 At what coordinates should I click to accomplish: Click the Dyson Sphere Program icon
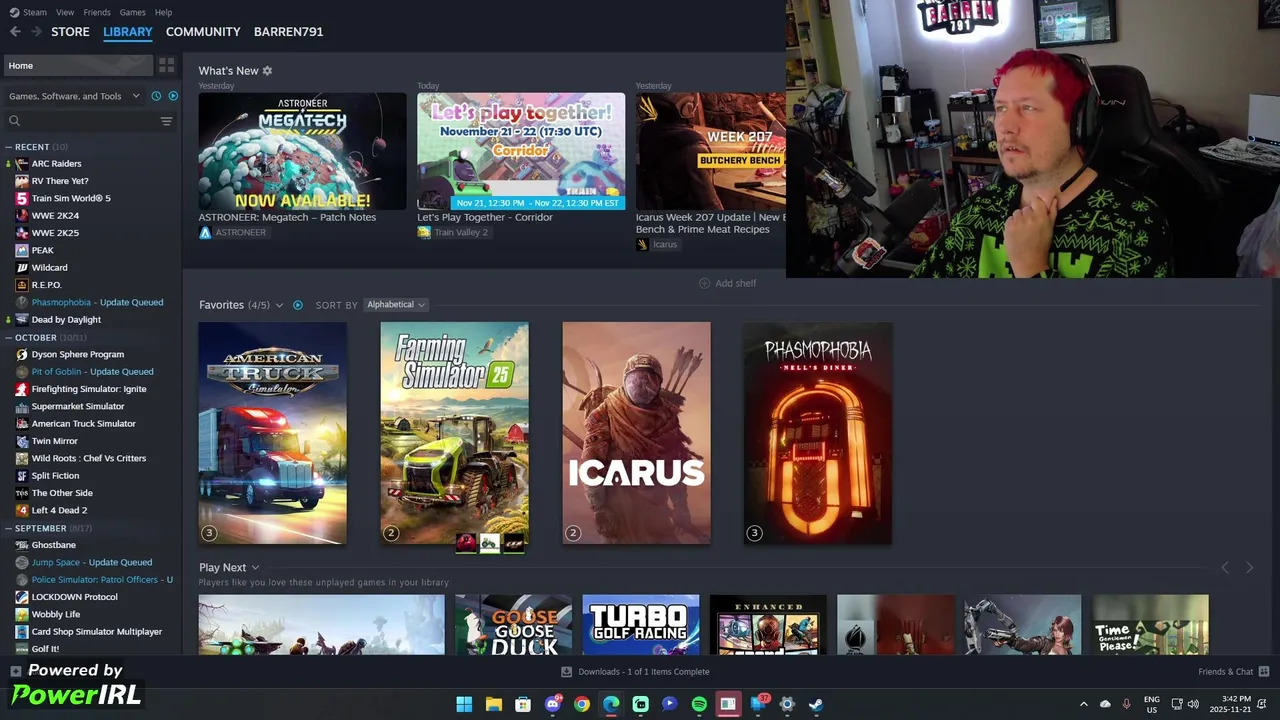[x=22, y=354]
